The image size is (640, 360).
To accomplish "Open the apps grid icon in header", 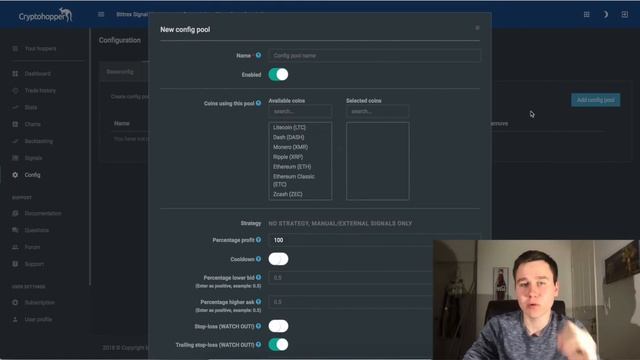I will [587, 14].
